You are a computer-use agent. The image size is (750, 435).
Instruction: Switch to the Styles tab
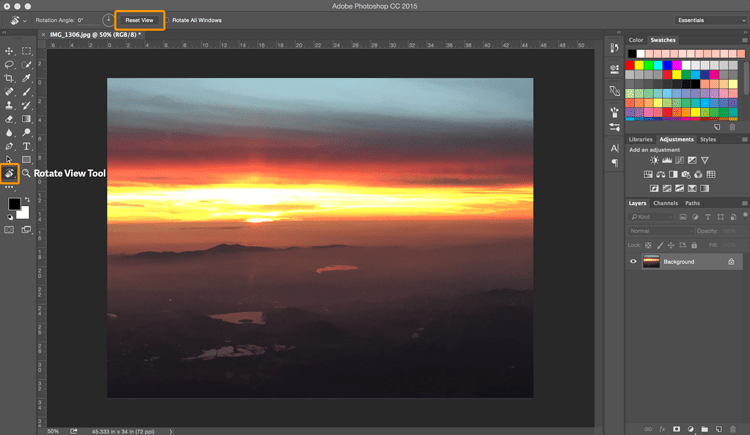708,139
